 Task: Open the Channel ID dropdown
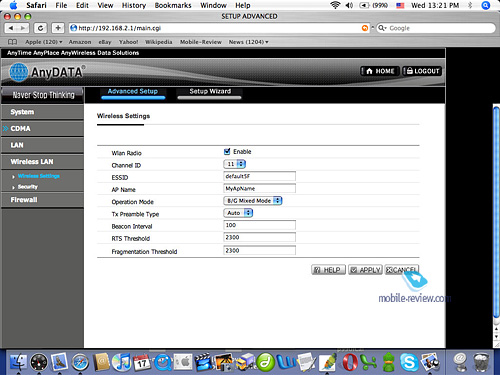234,164
